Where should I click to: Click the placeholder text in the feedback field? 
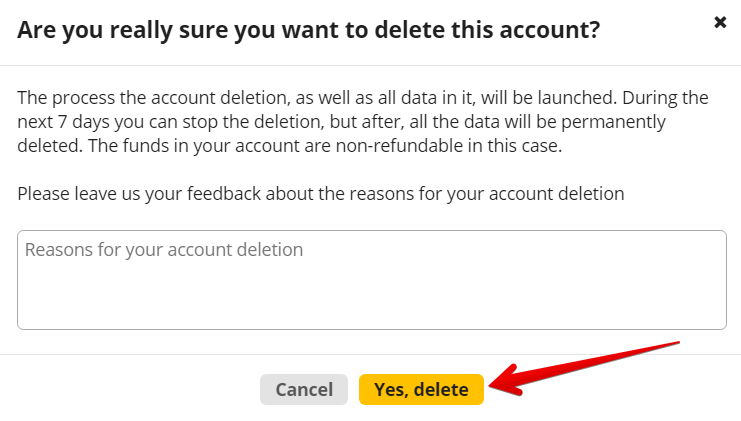pos(164,249)
